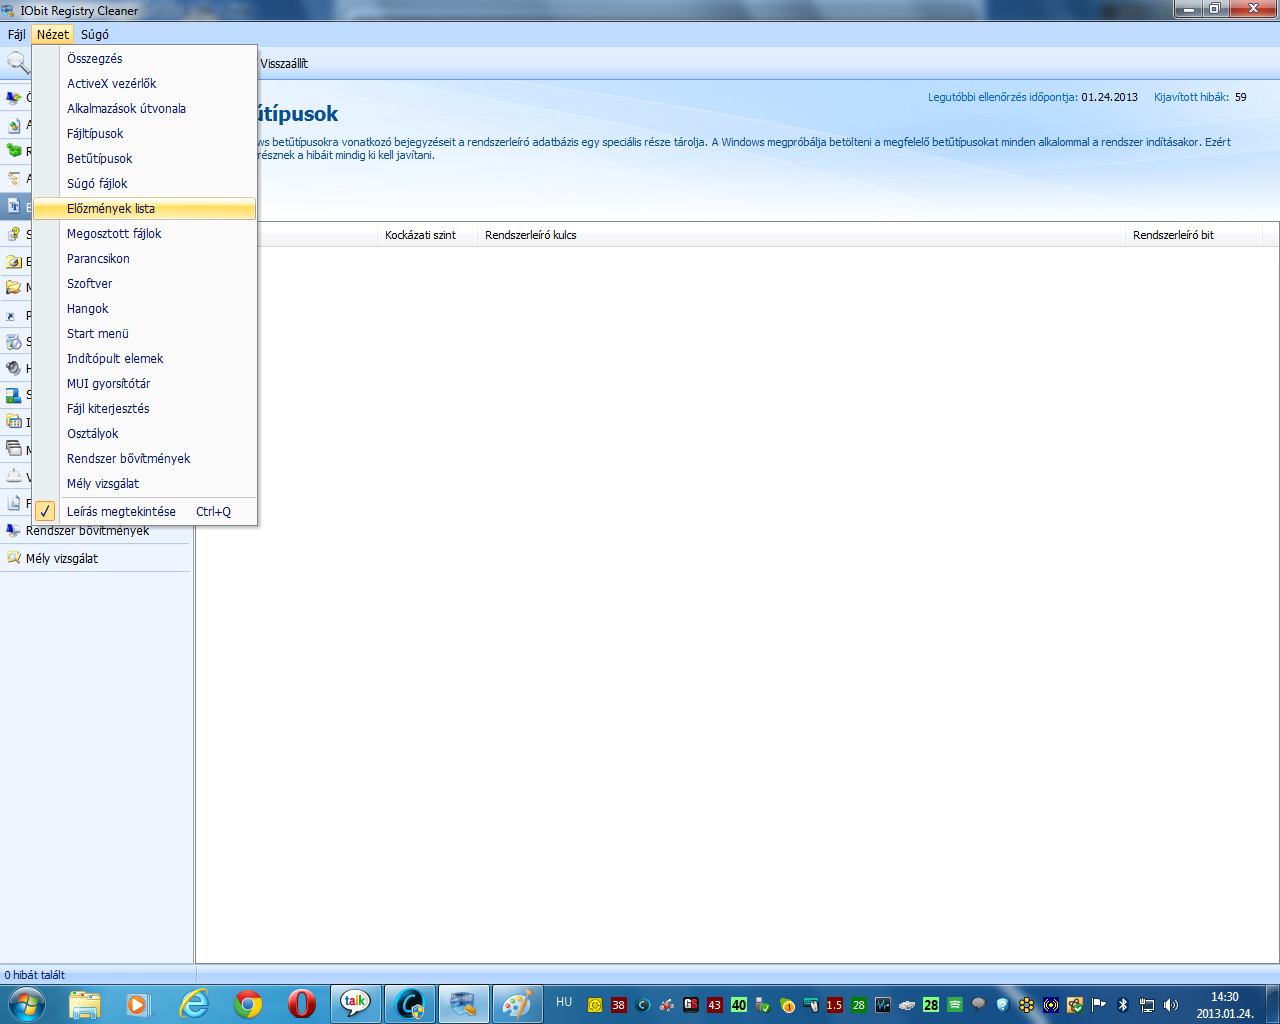This screenshot has width=1280, height=1024.
Task: Choose Összegzés from the Nézet menu
Action: pos(145,59)
